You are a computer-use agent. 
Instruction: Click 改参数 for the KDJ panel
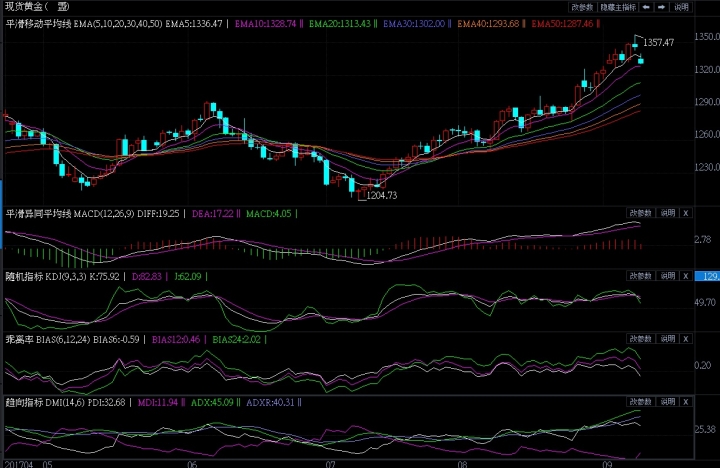(640, 276)
